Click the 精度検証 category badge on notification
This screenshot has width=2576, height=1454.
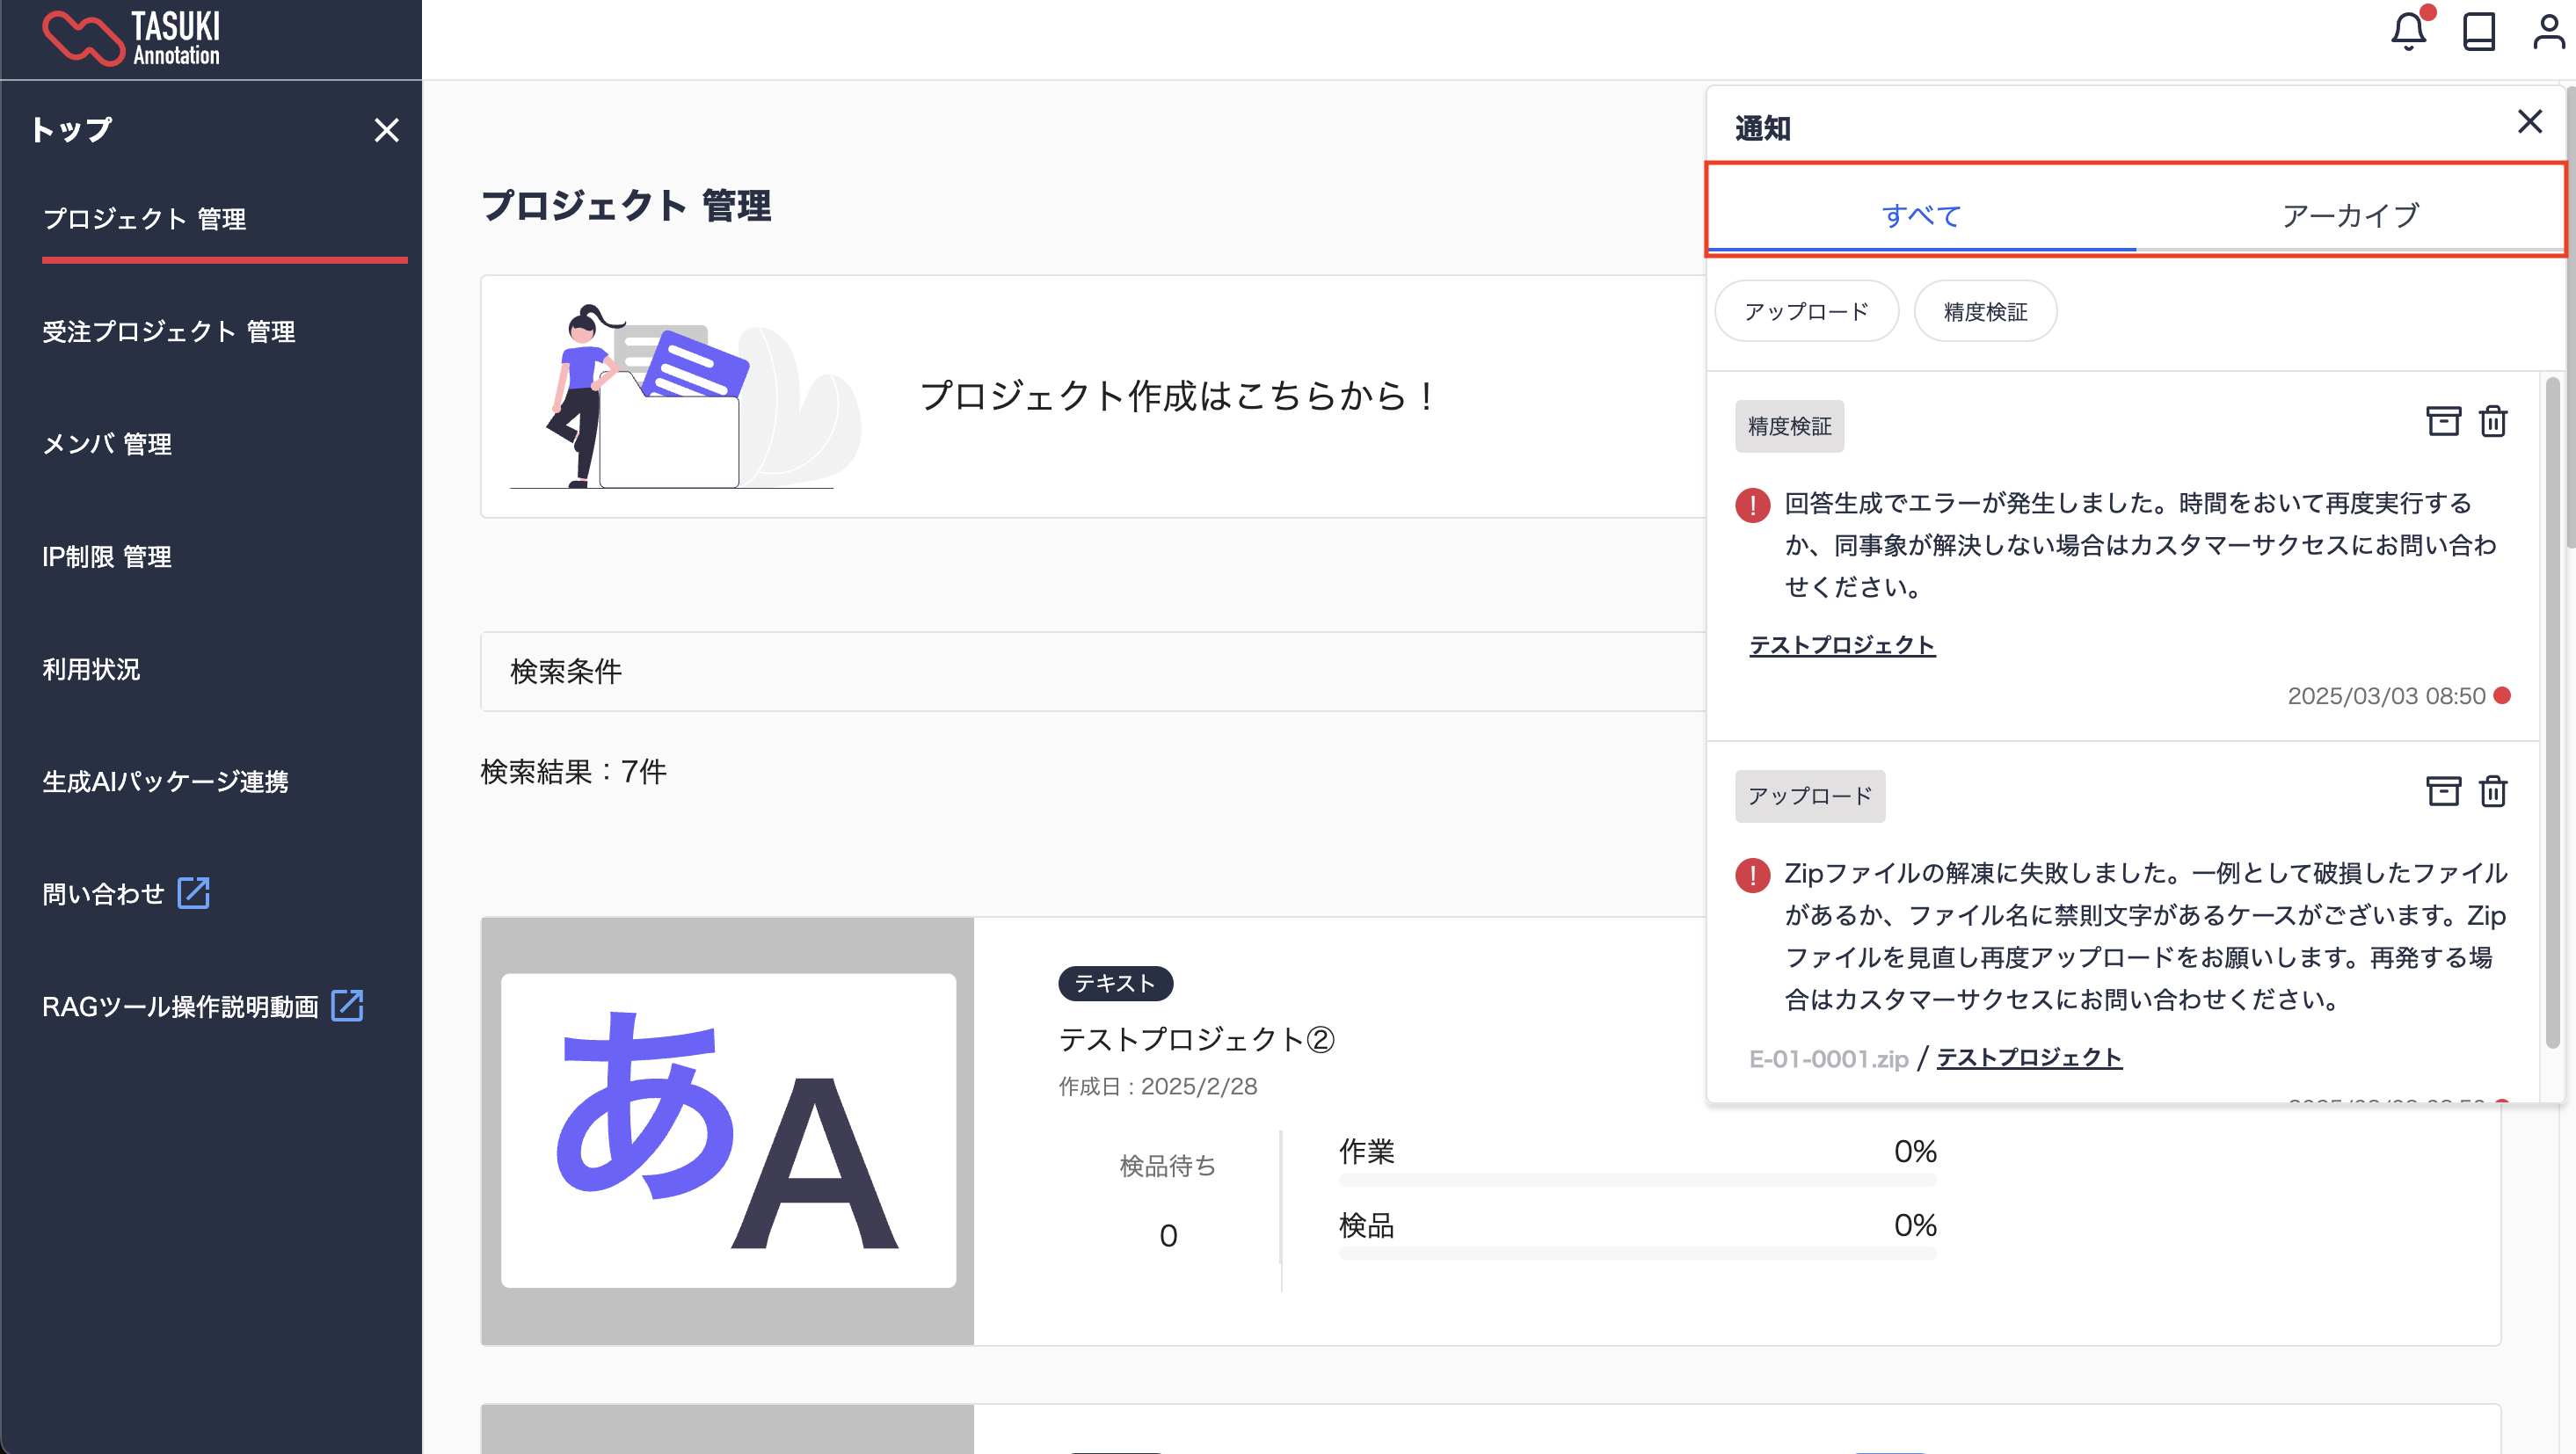[x=1789, y=427]
